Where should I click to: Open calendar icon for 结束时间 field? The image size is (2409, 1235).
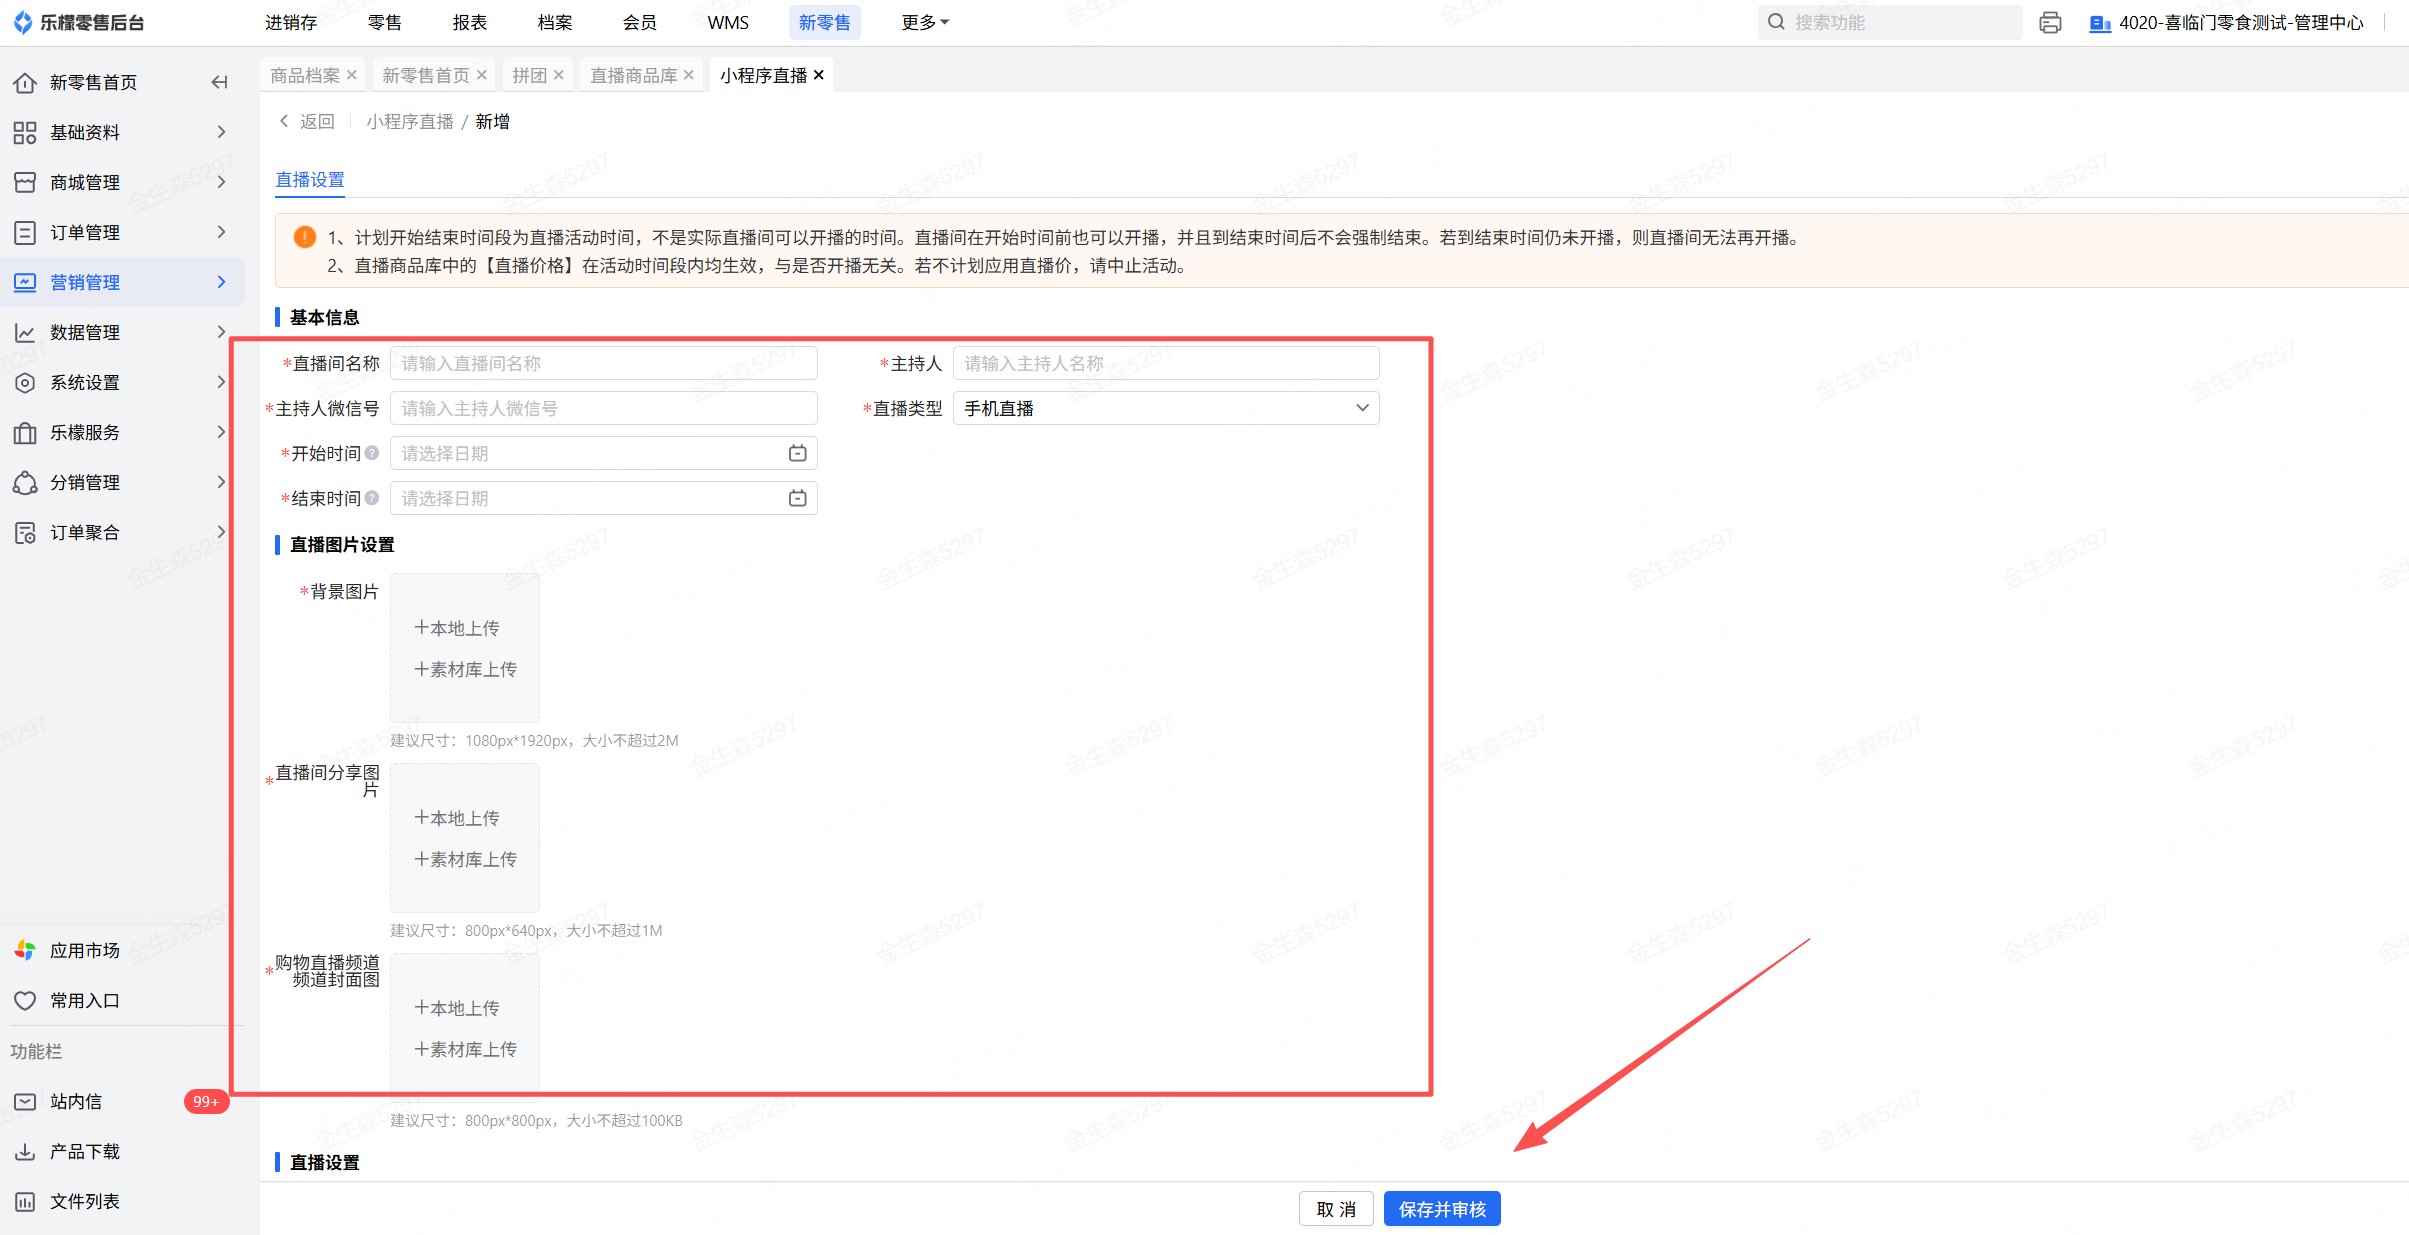797,498
